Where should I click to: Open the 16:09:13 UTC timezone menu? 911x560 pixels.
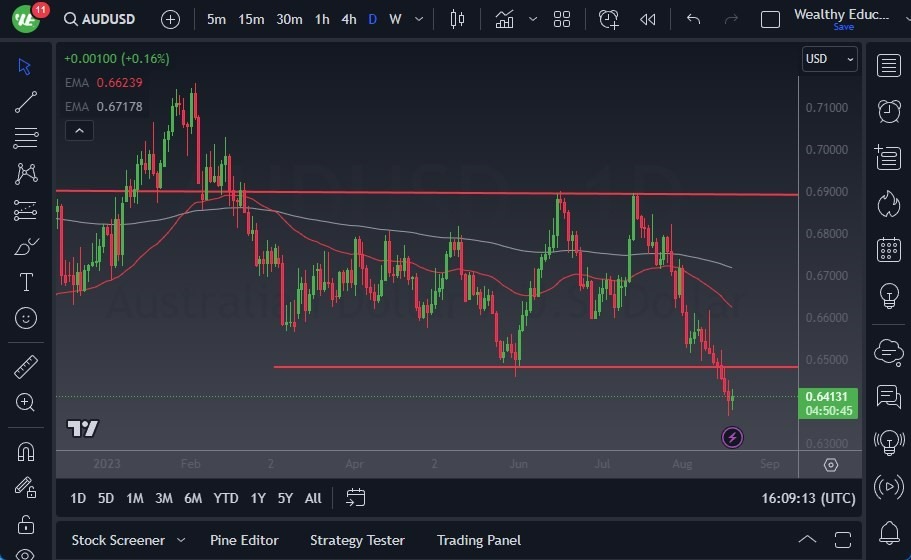click(x=808, y=498)
